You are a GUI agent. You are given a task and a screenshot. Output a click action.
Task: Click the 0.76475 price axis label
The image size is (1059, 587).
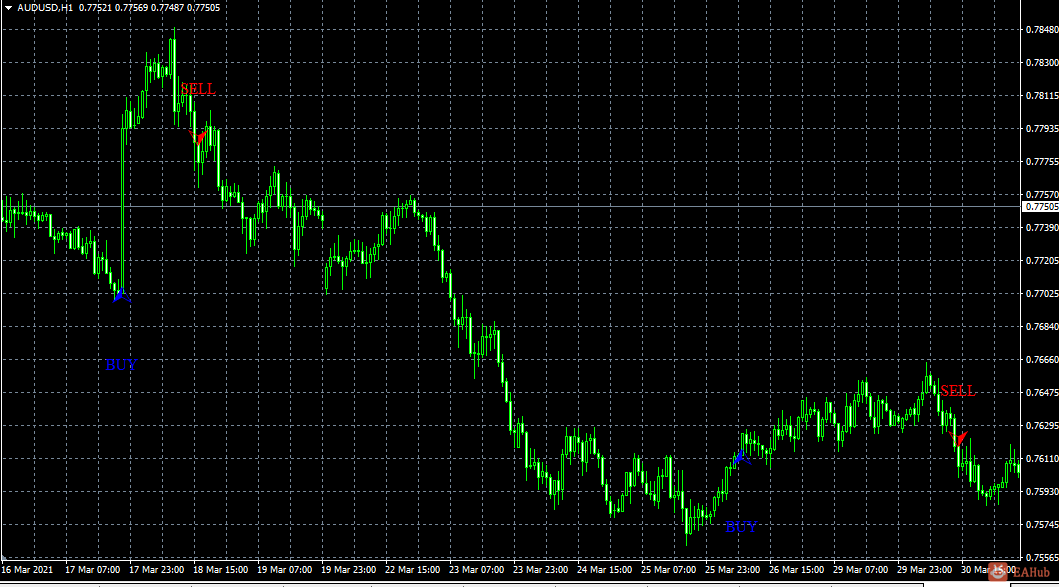(1041, 392)
